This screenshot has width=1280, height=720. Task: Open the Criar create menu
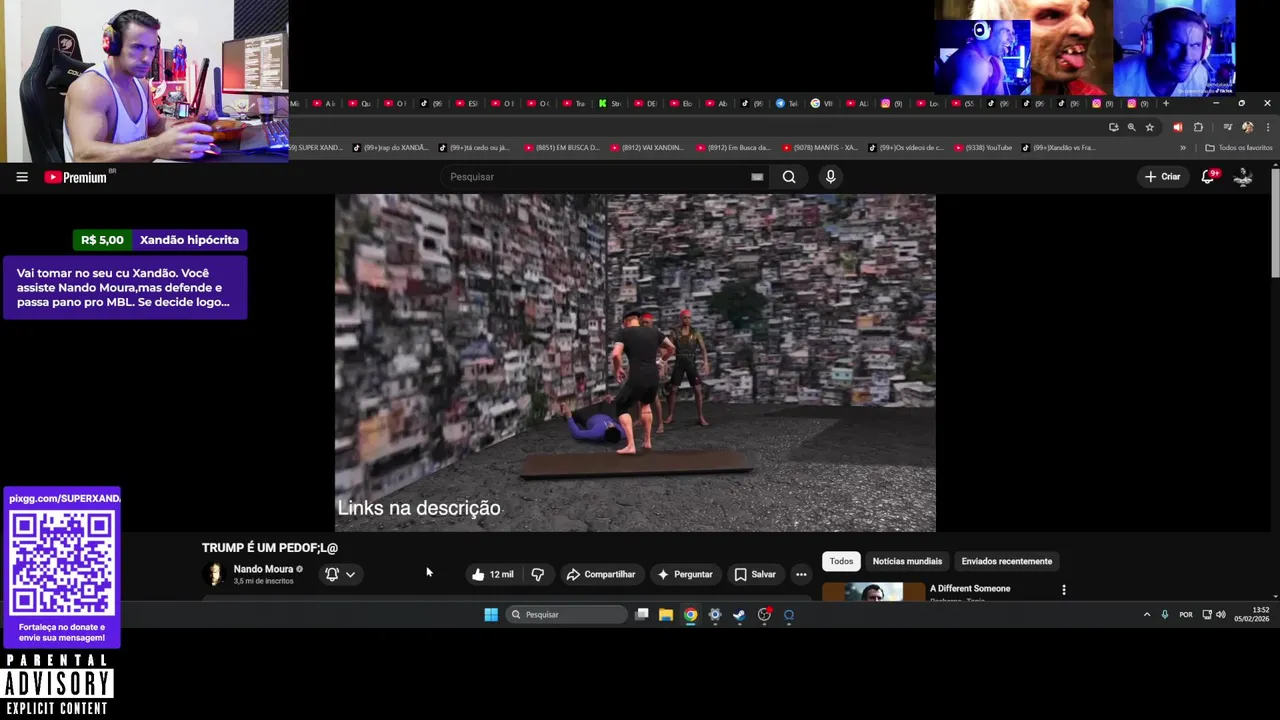[x=1163, y=177]
